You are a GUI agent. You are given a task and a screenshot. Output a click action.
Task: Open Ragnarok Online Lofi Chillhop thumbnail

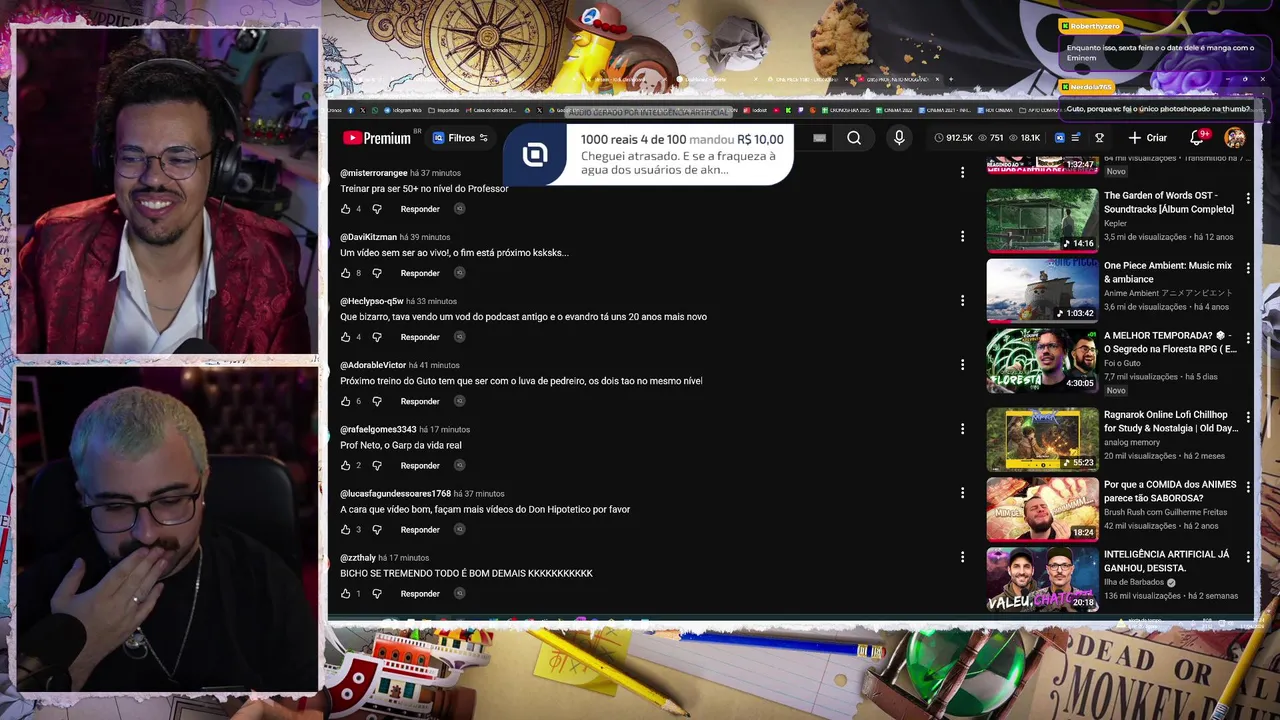coord(1042,439)
